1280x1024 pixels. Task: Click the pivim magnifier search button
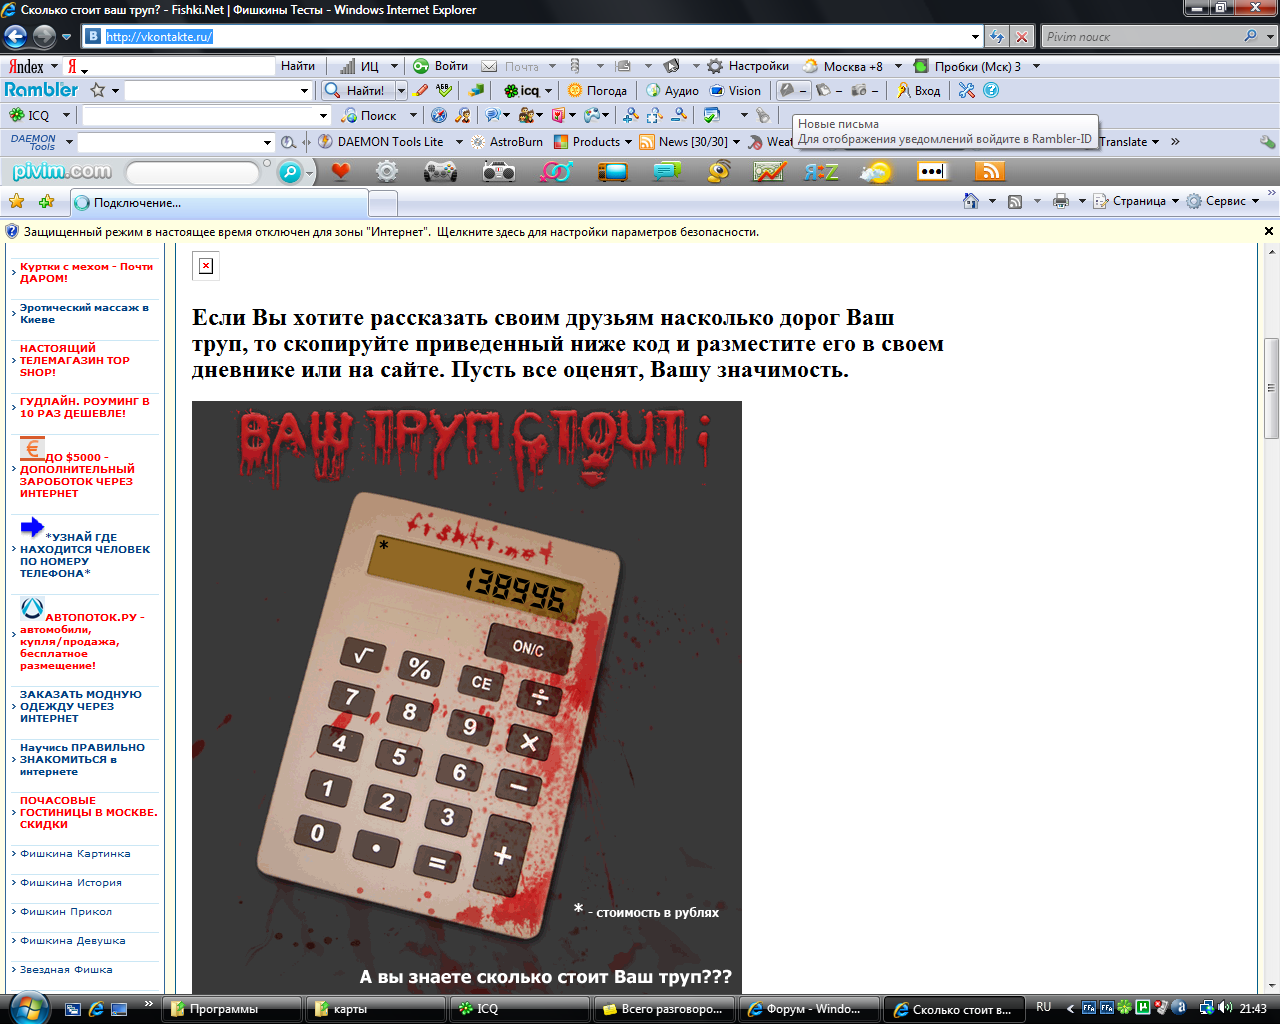pos(289,172)
